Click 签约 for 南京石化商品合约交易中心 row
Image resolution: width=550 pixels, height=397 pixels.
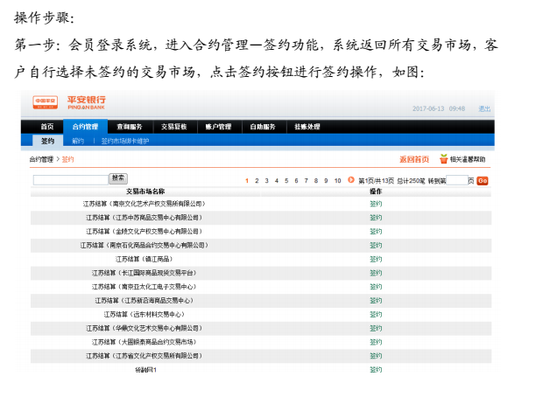(x=376, y=245)
